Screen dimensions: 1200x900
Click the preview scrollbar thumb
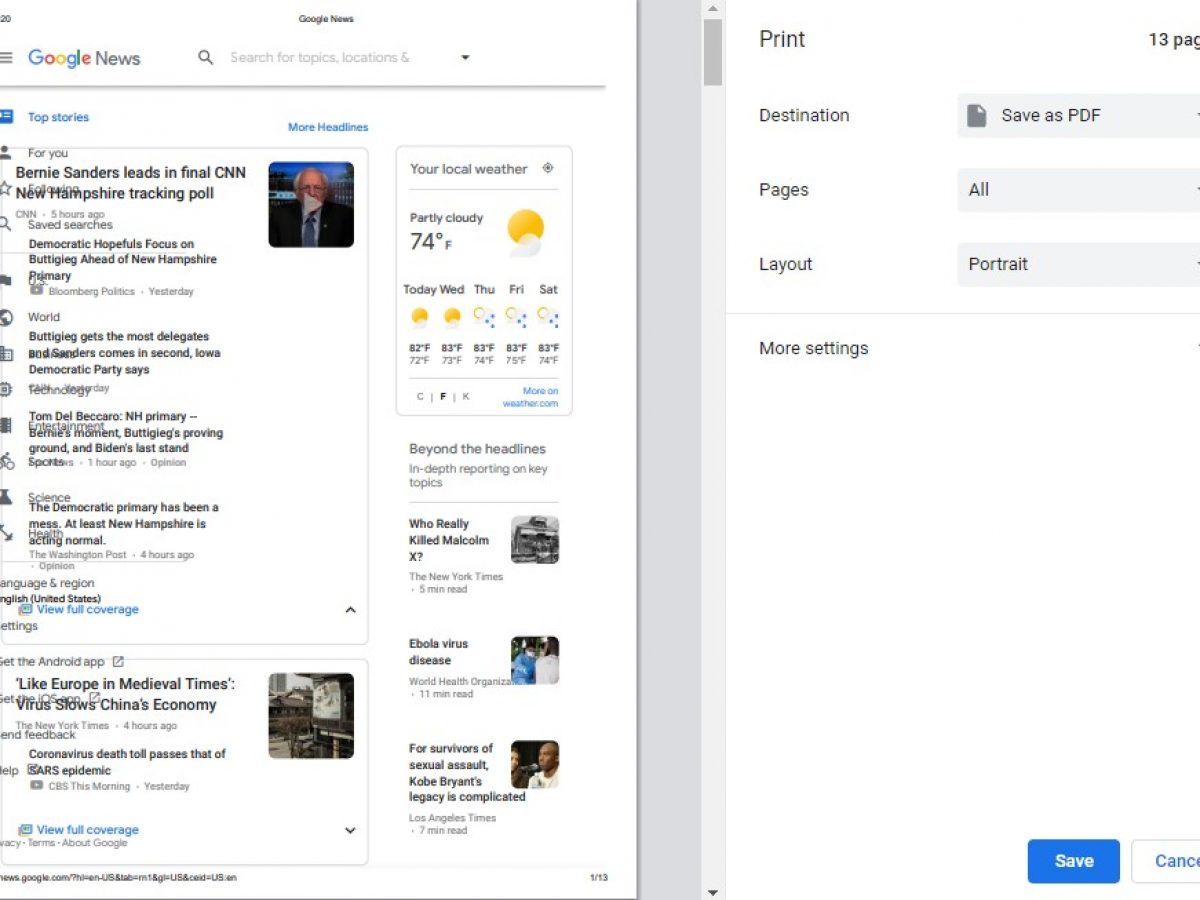click(712, 52)
